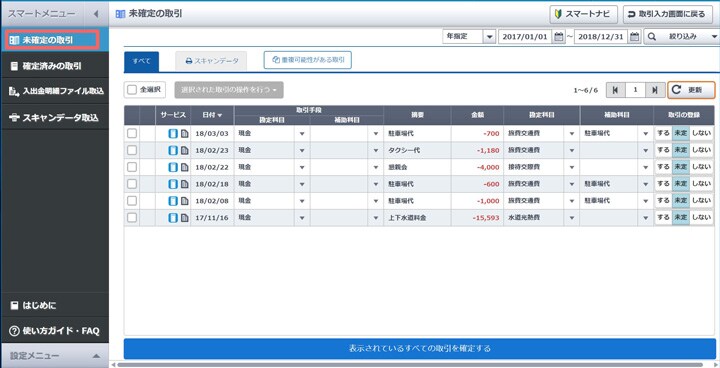Expand the 絞り込み filter dropdown
720x368 pixels.
tap(714, 37)
